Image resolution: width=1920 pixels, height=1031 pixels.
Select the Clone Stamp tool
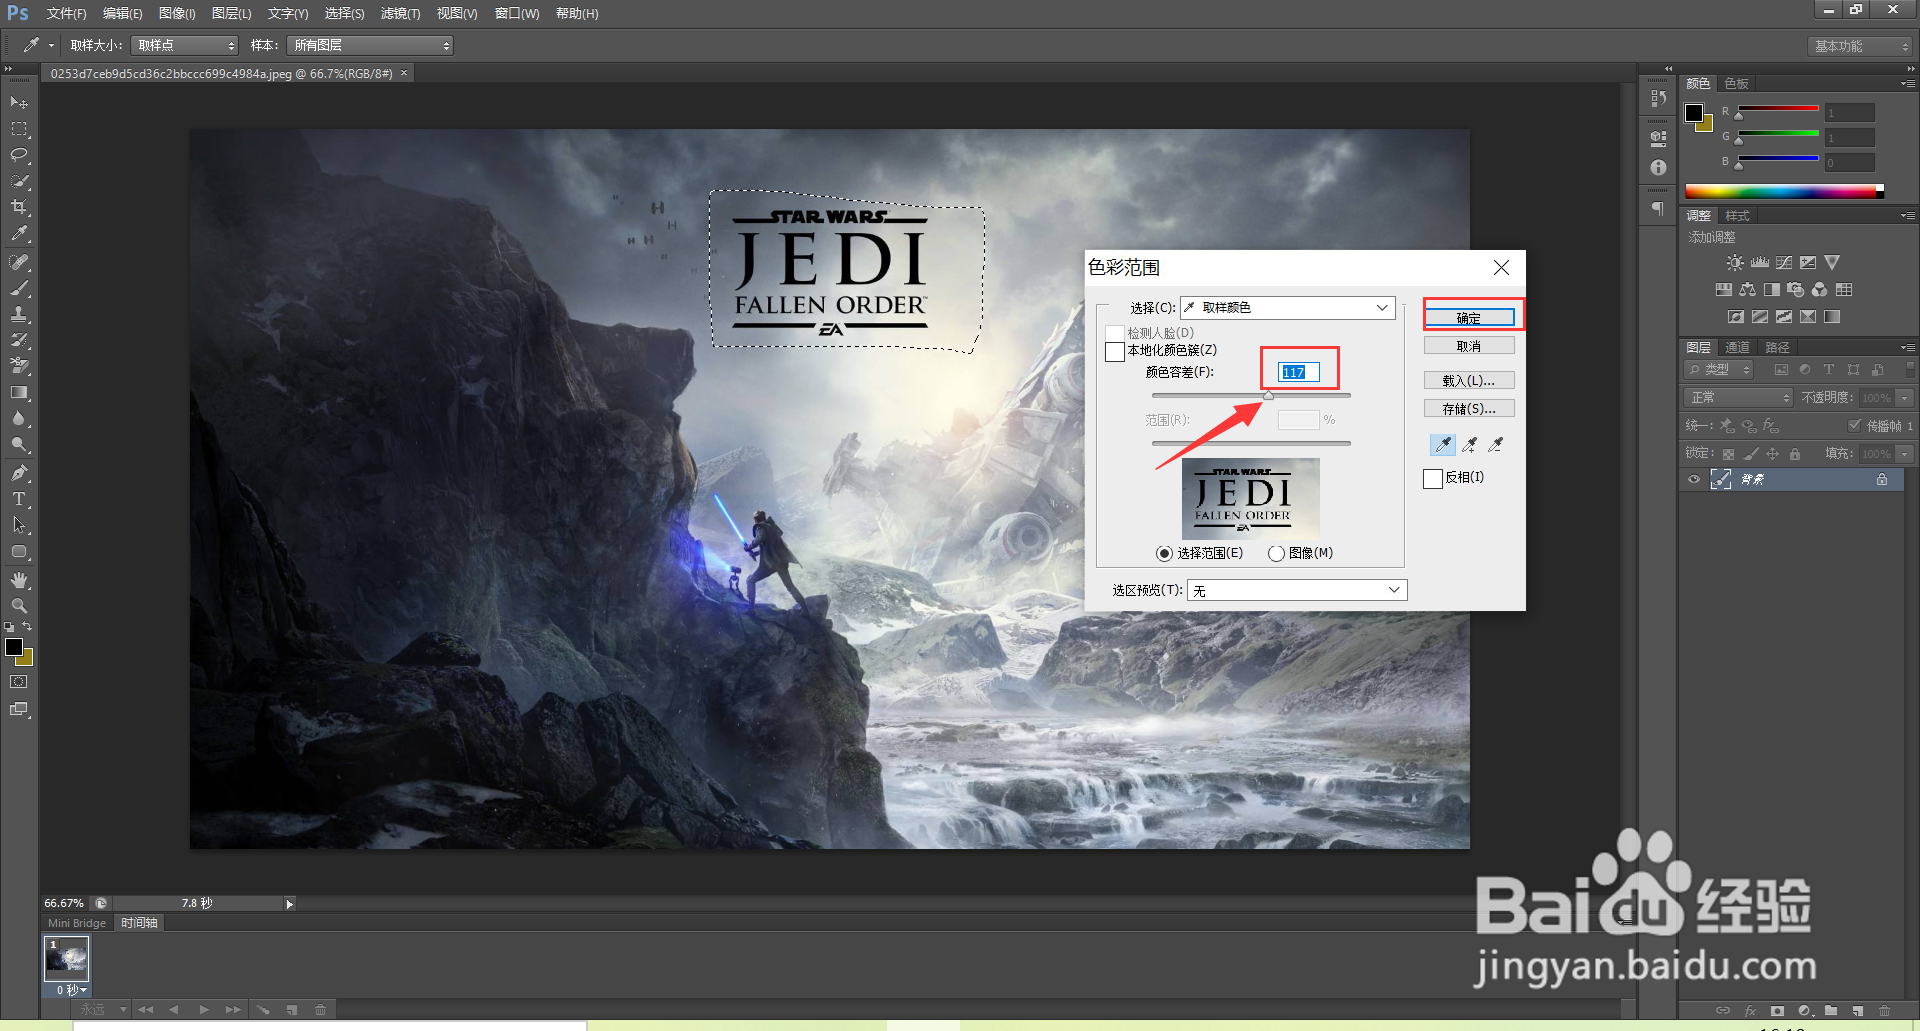pos(19,314)
